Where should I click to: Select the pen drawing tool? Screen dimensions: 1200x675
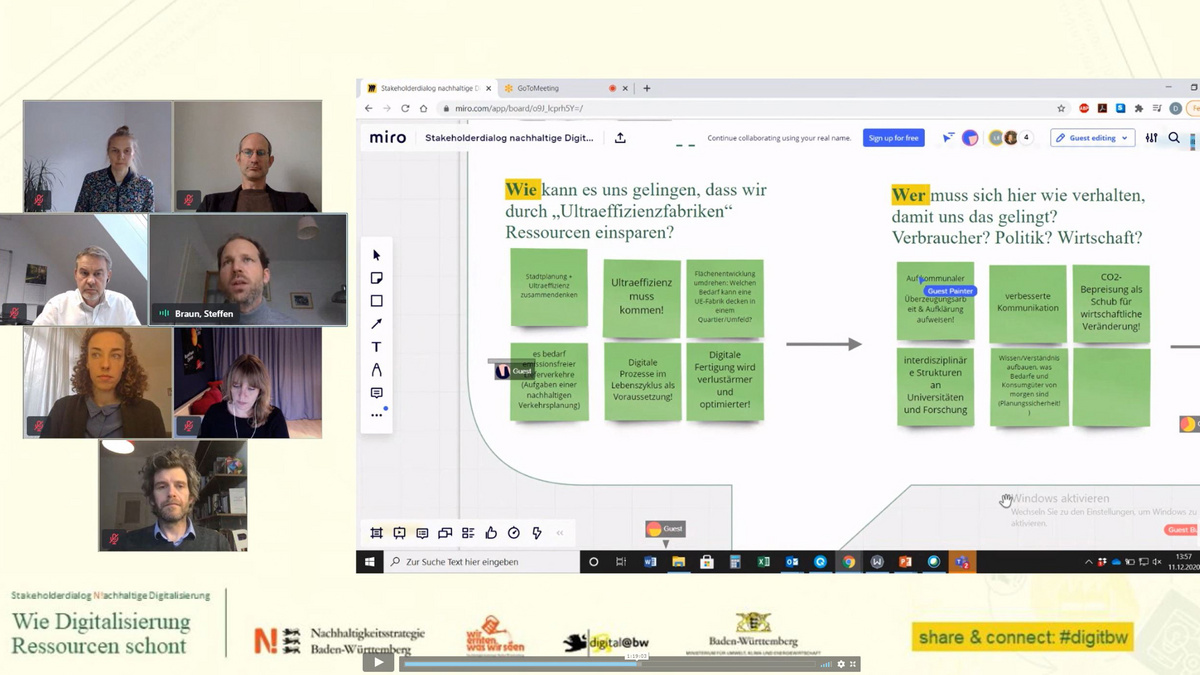click(x=377, y=370)
